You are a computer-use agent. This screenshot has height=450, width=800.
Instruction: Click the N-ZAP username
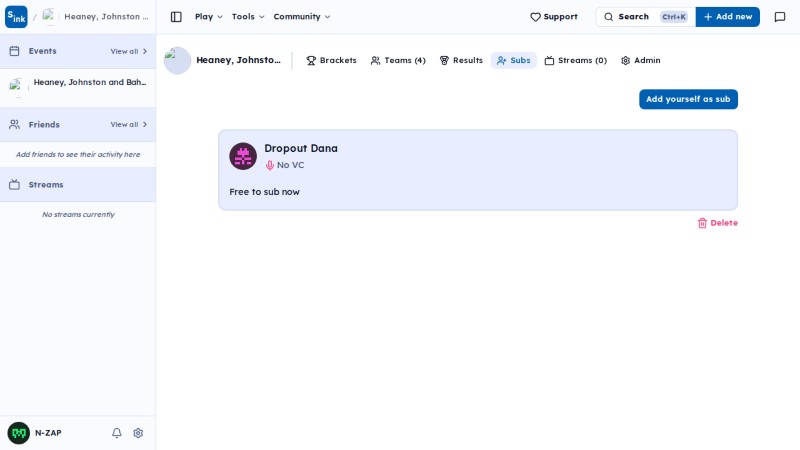point(48,433)
